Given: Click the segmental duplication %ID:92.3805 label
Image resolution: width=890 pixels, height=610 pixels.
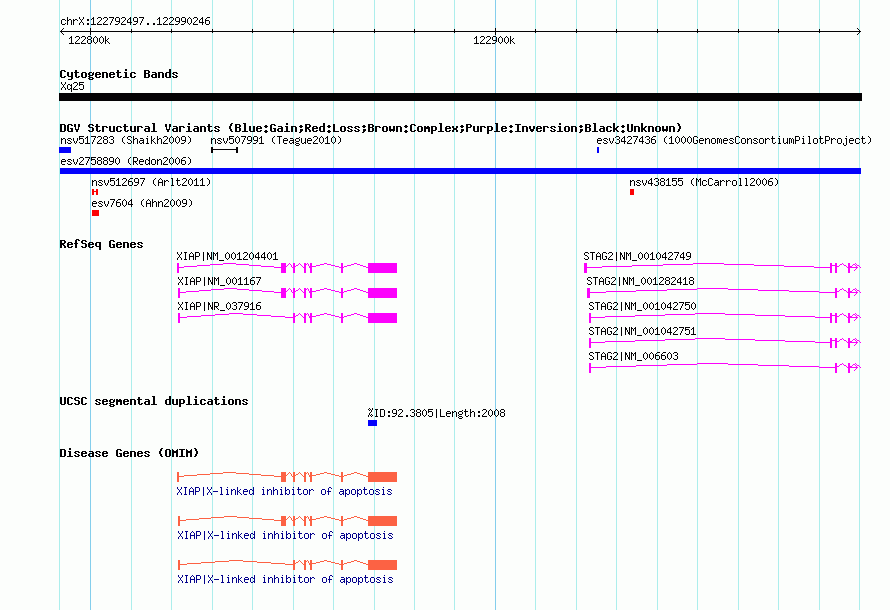Looking at the screenshot, I should click(x=436, y=414).
